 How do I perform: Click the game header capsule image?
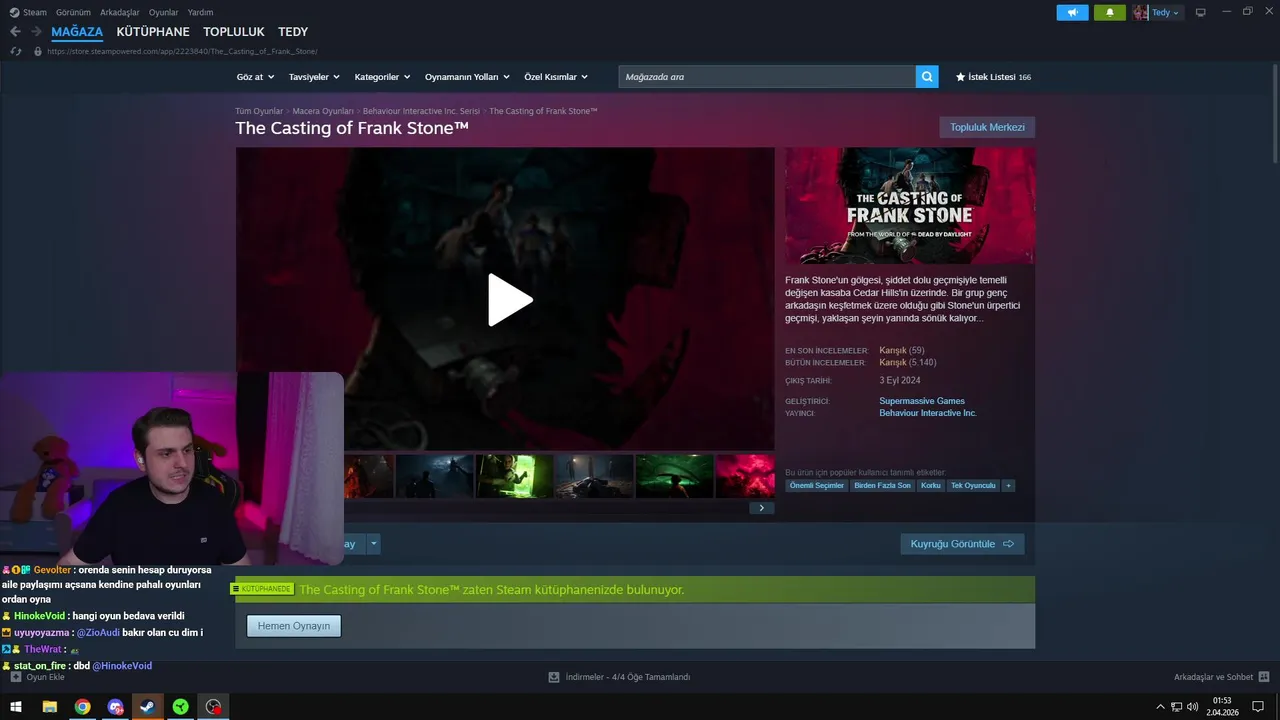[x=910, y=206]
